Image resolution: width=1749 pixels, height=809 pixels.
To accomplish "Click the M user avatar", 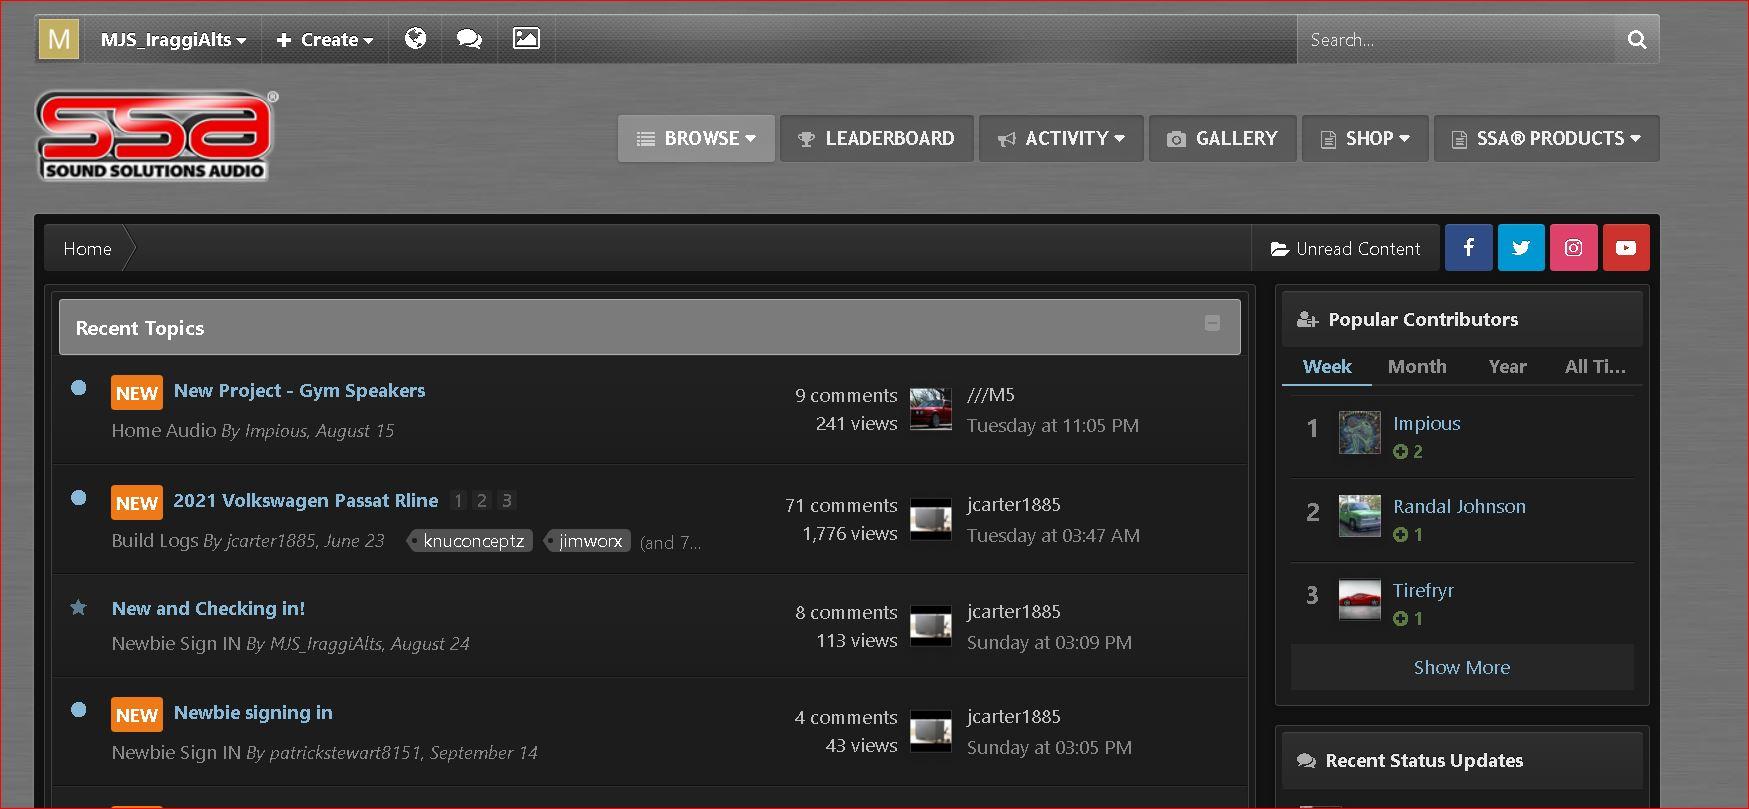I will [x=59, y=40].
